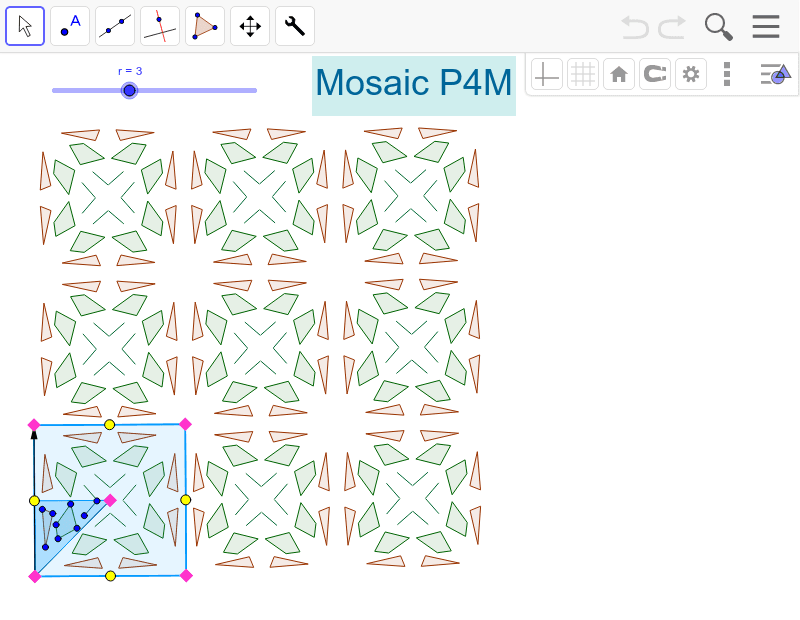Open the main hamburger menu

tap(766, 27)
